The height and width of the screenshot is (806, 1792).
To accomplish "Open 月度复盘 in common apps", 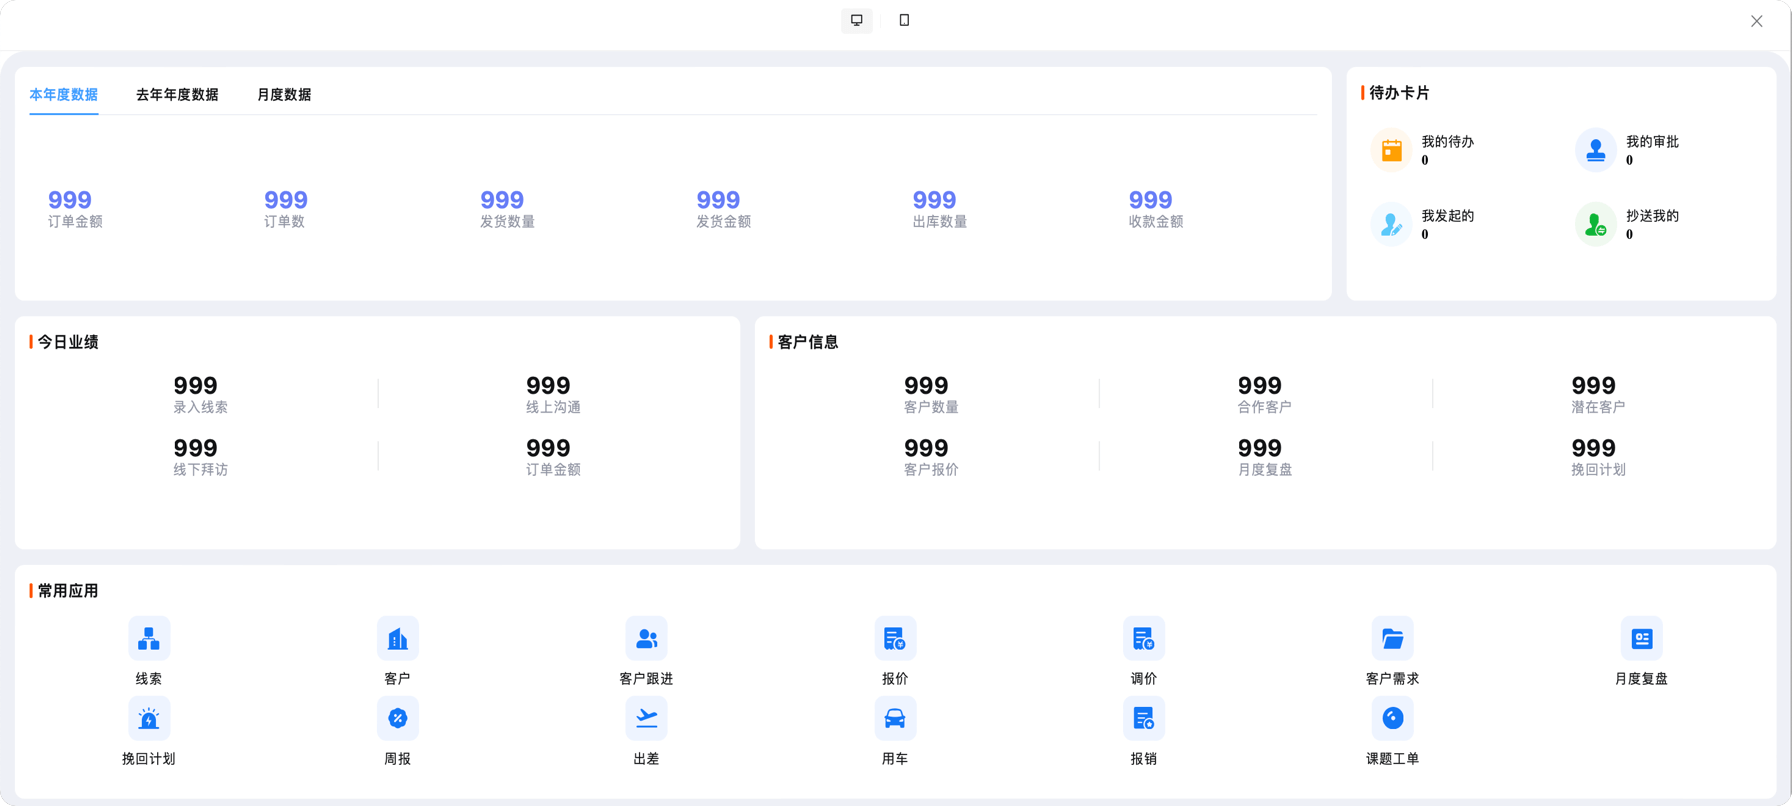I will pyautogui.click(x=1641, y=639).
